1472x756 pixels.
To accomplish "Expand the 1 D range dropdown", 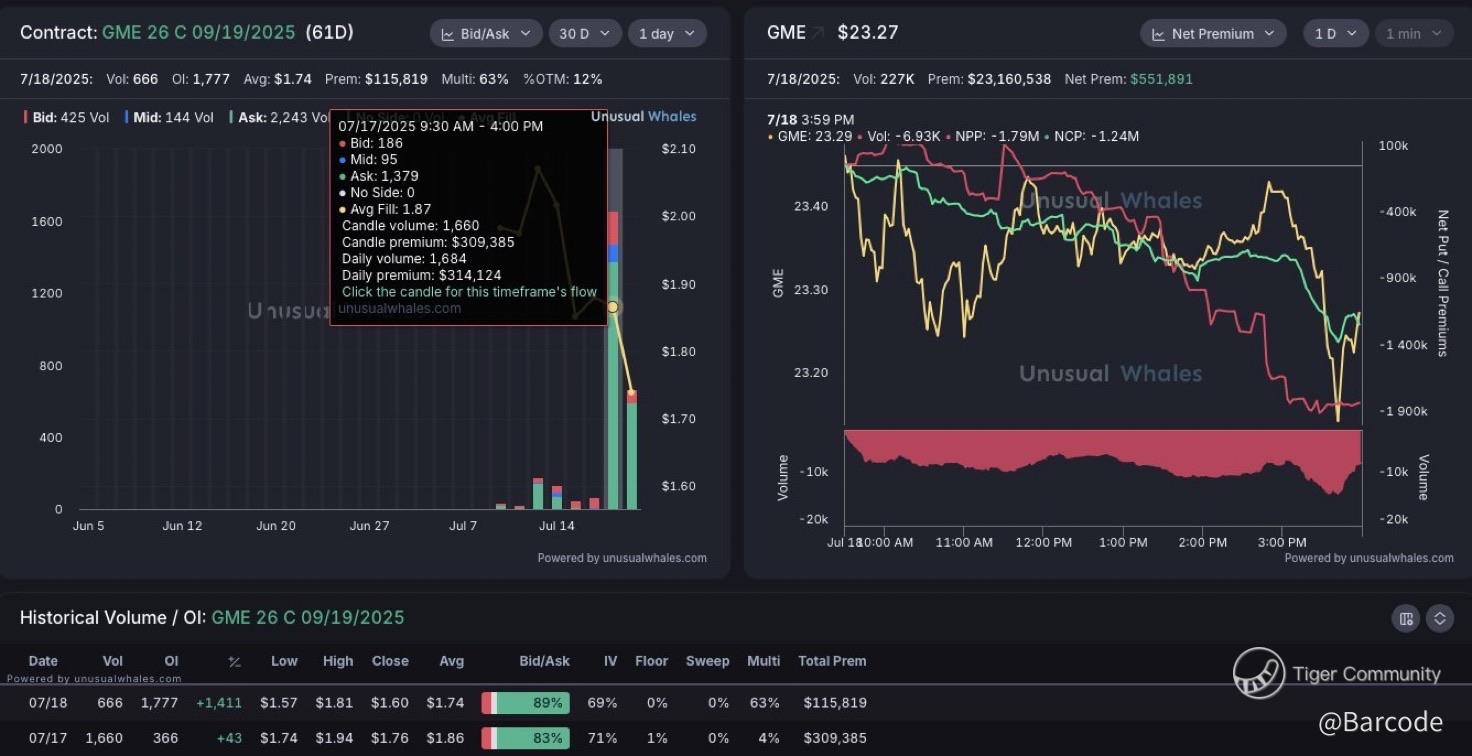I will click(1336, 33).
